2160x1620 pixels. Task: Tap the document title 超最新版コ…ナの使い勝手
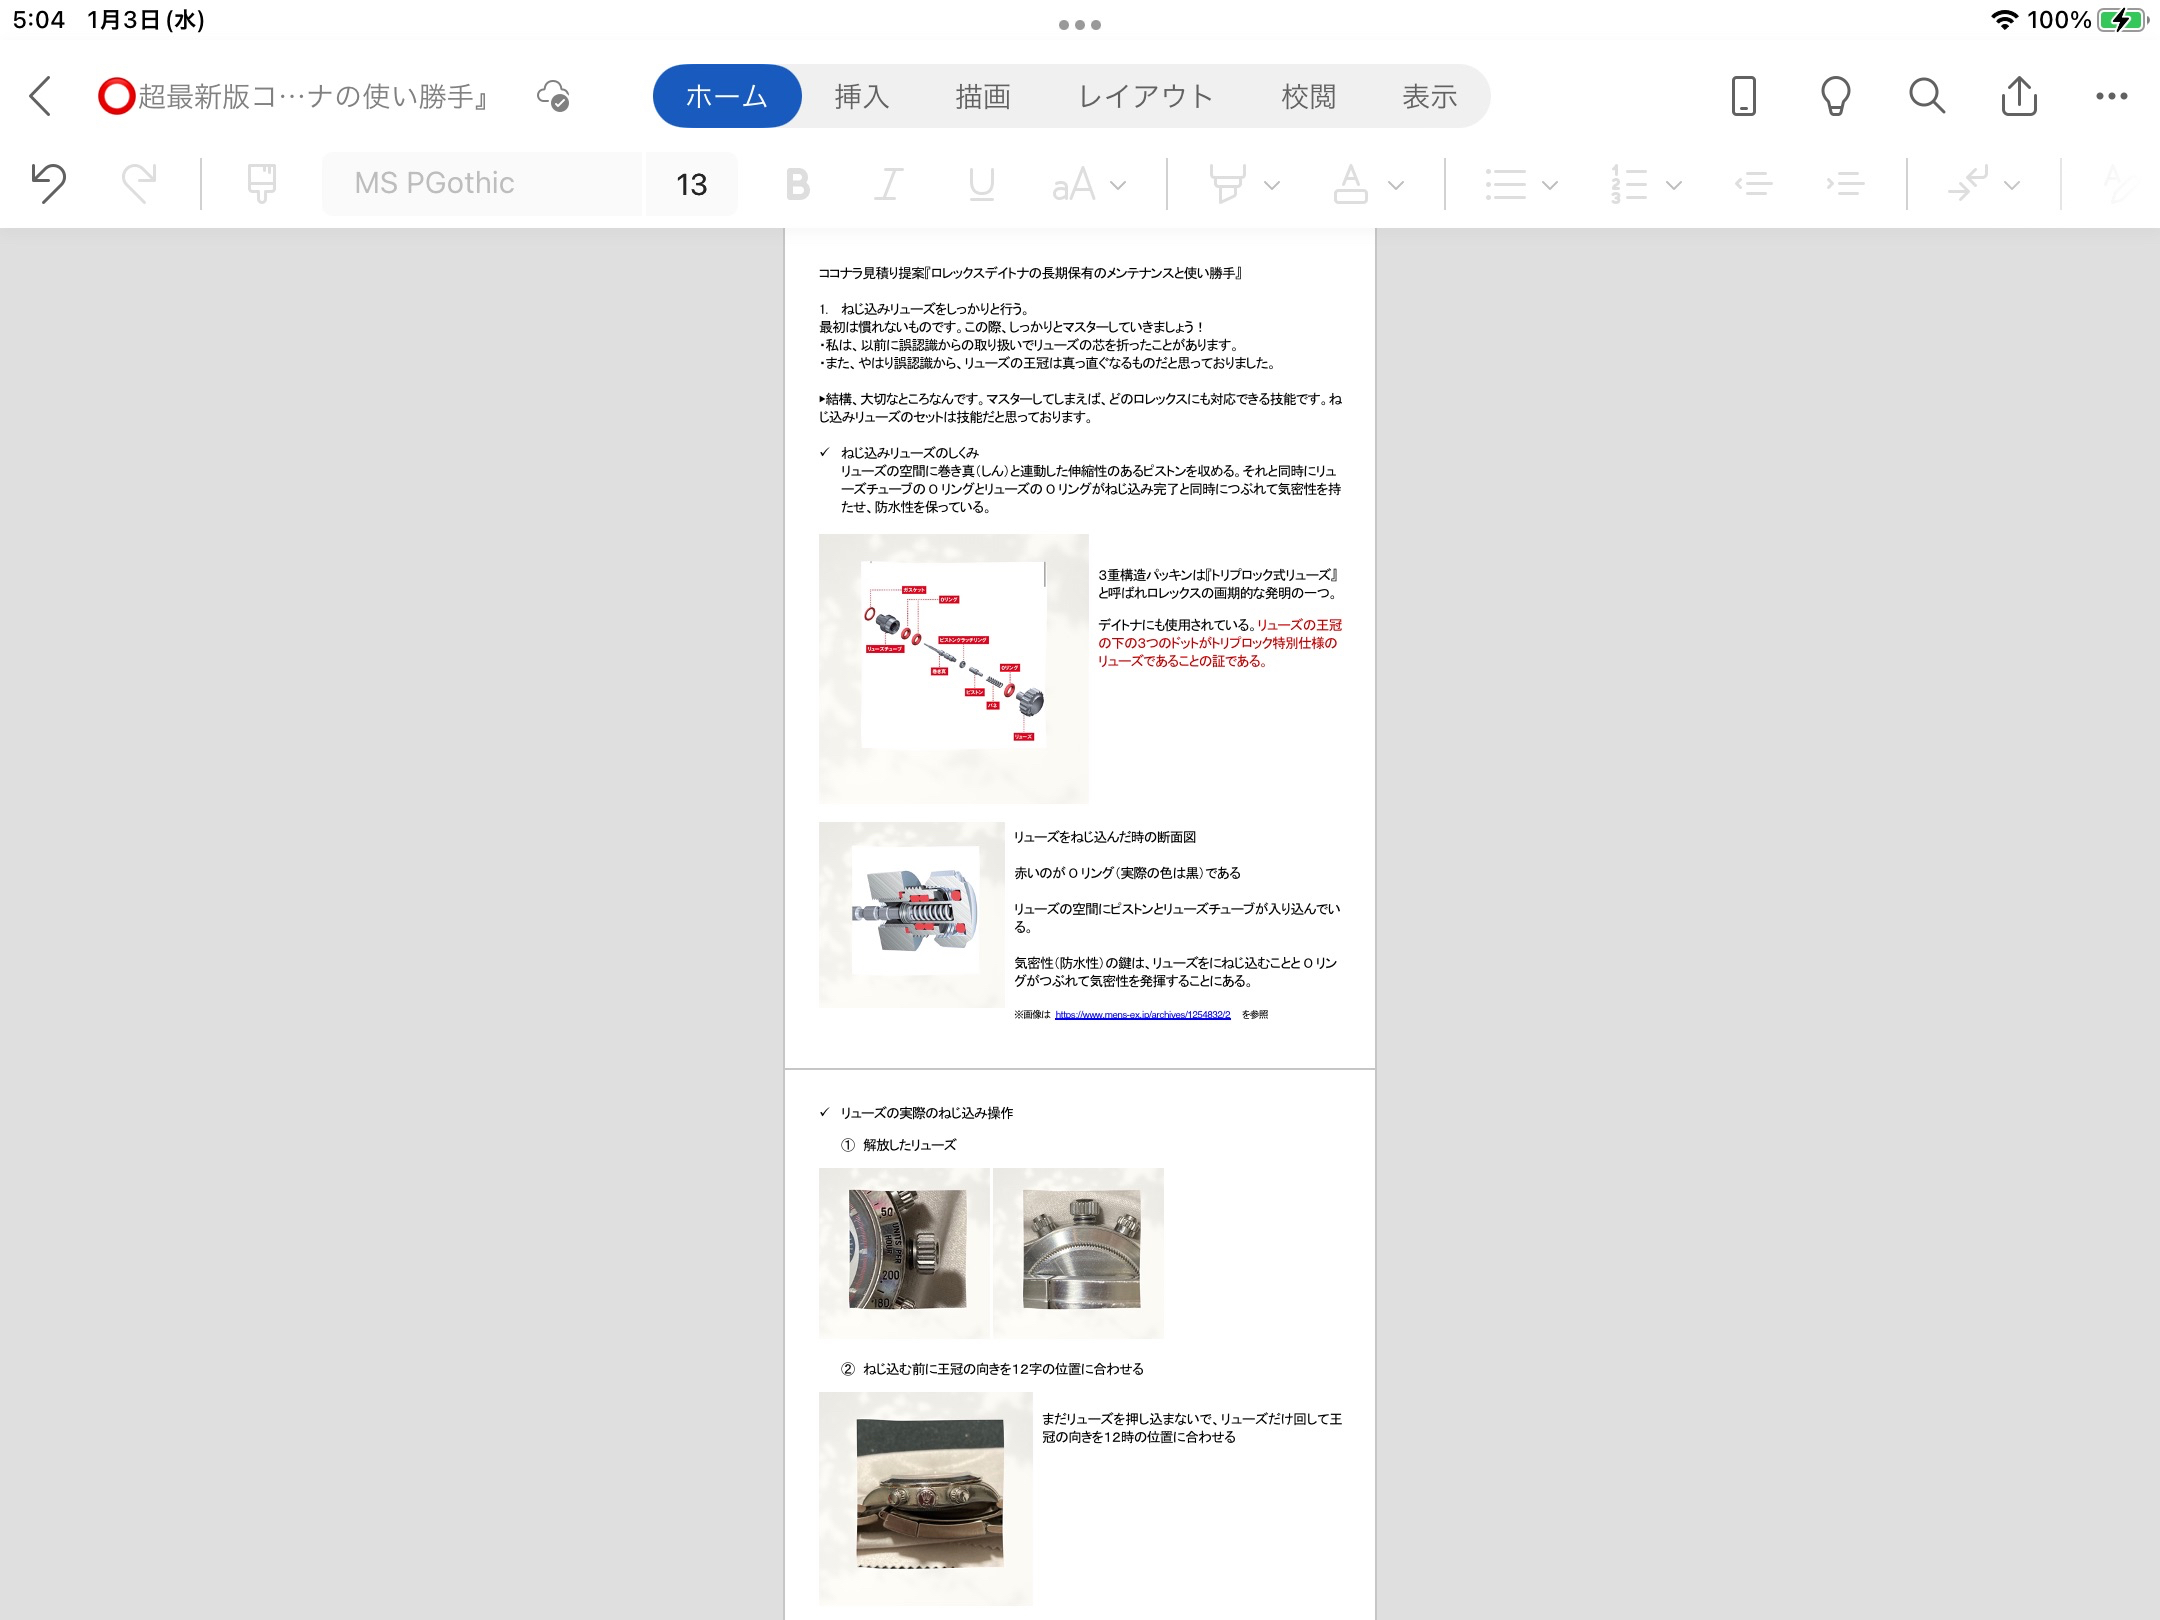coord(293,96)
